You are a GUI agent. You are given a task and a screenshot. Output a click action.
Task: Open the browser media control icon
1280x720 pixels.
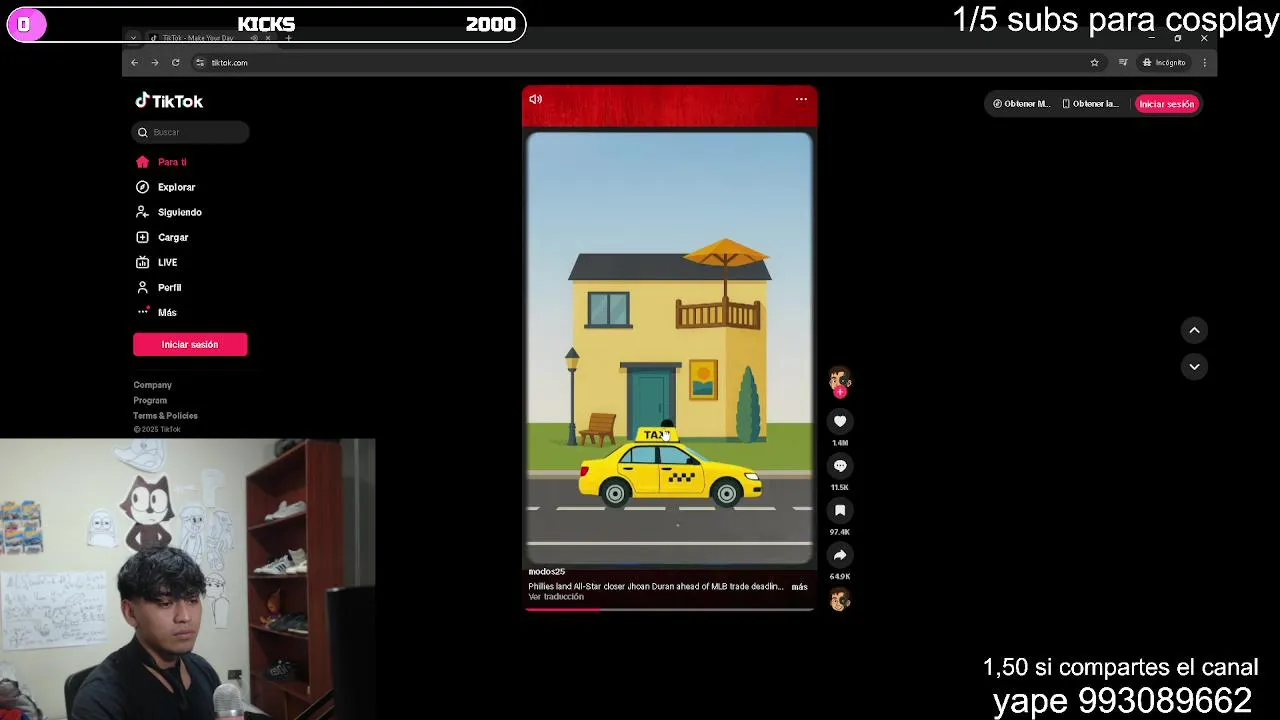click(1123, 62)
